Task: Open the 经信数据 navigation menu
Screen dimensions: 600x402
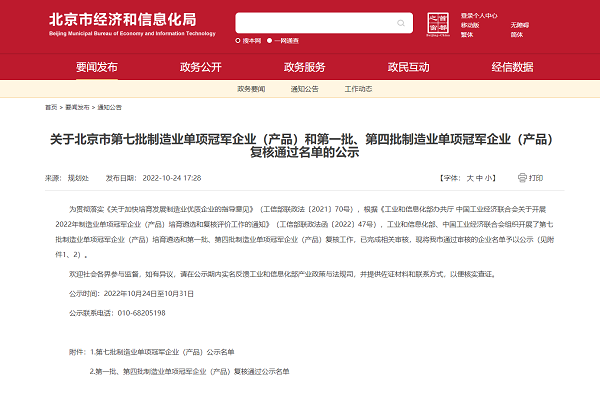Action: pyautogui.click(x=511, y=67)
